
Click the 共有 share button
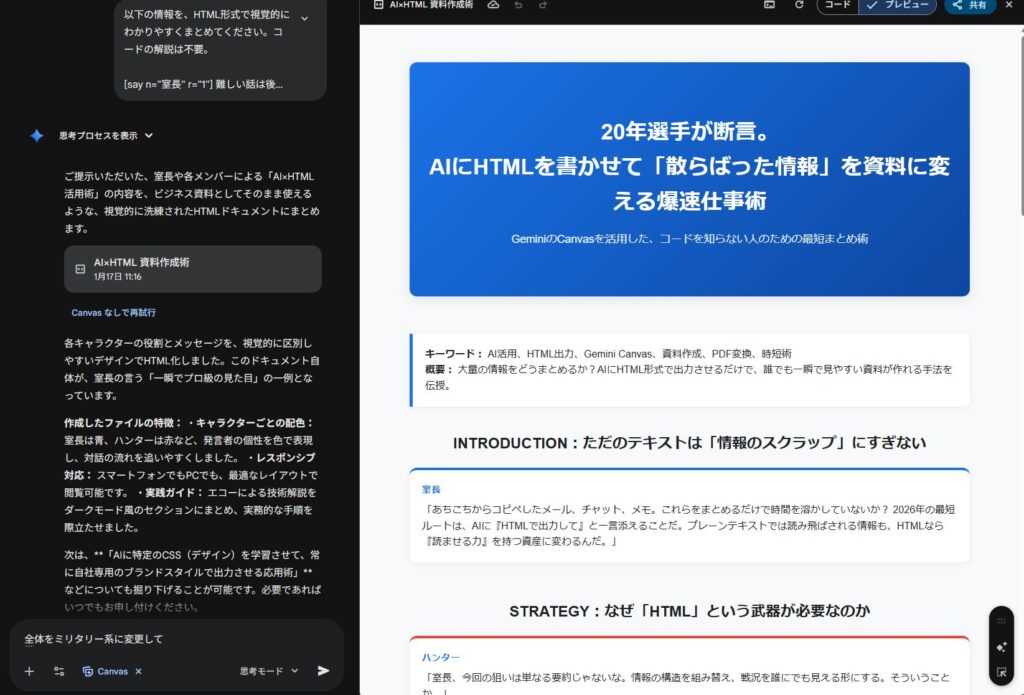[x=969, y=5]
